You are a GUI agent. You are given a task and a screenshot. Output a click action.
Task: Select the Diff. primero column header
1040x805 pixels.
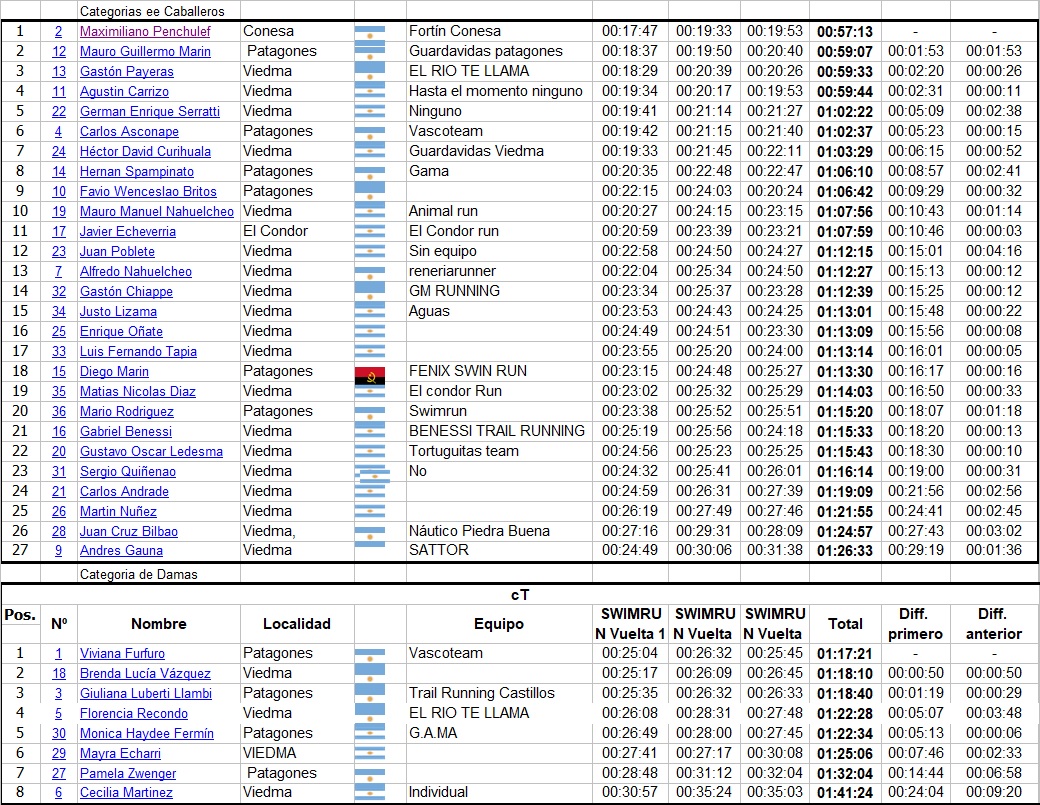pos(915,624)
